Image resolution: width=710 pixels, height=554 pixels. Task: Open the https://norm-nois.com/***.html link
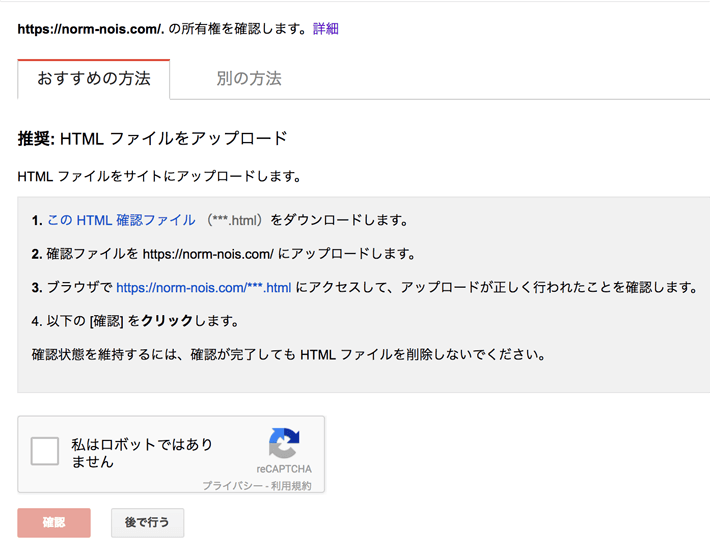[203, 288]
